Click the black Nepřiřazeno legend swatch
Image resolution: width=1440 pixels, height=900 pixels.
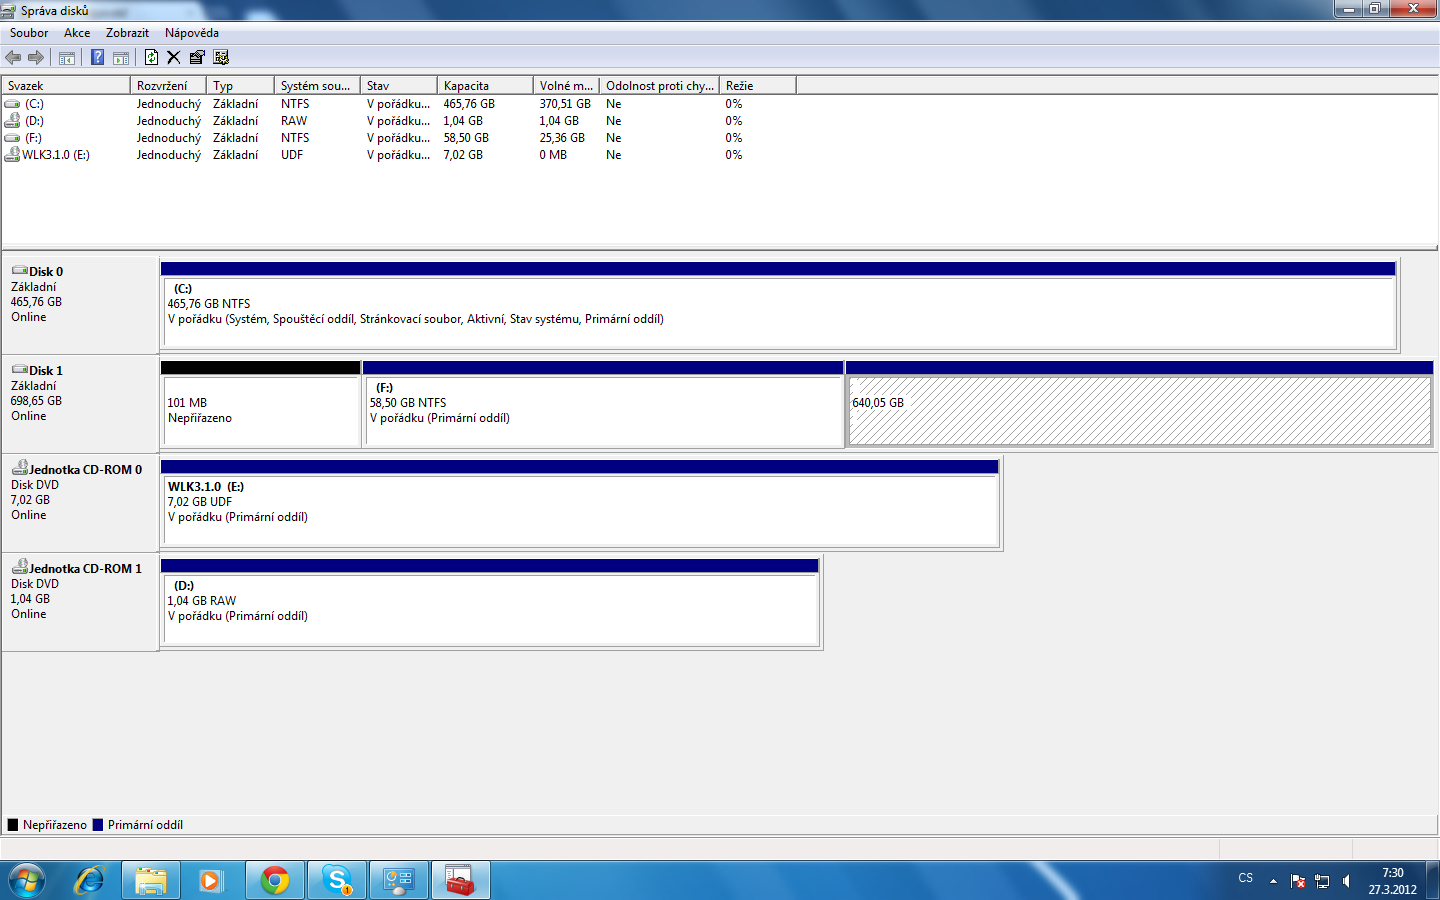13,825
